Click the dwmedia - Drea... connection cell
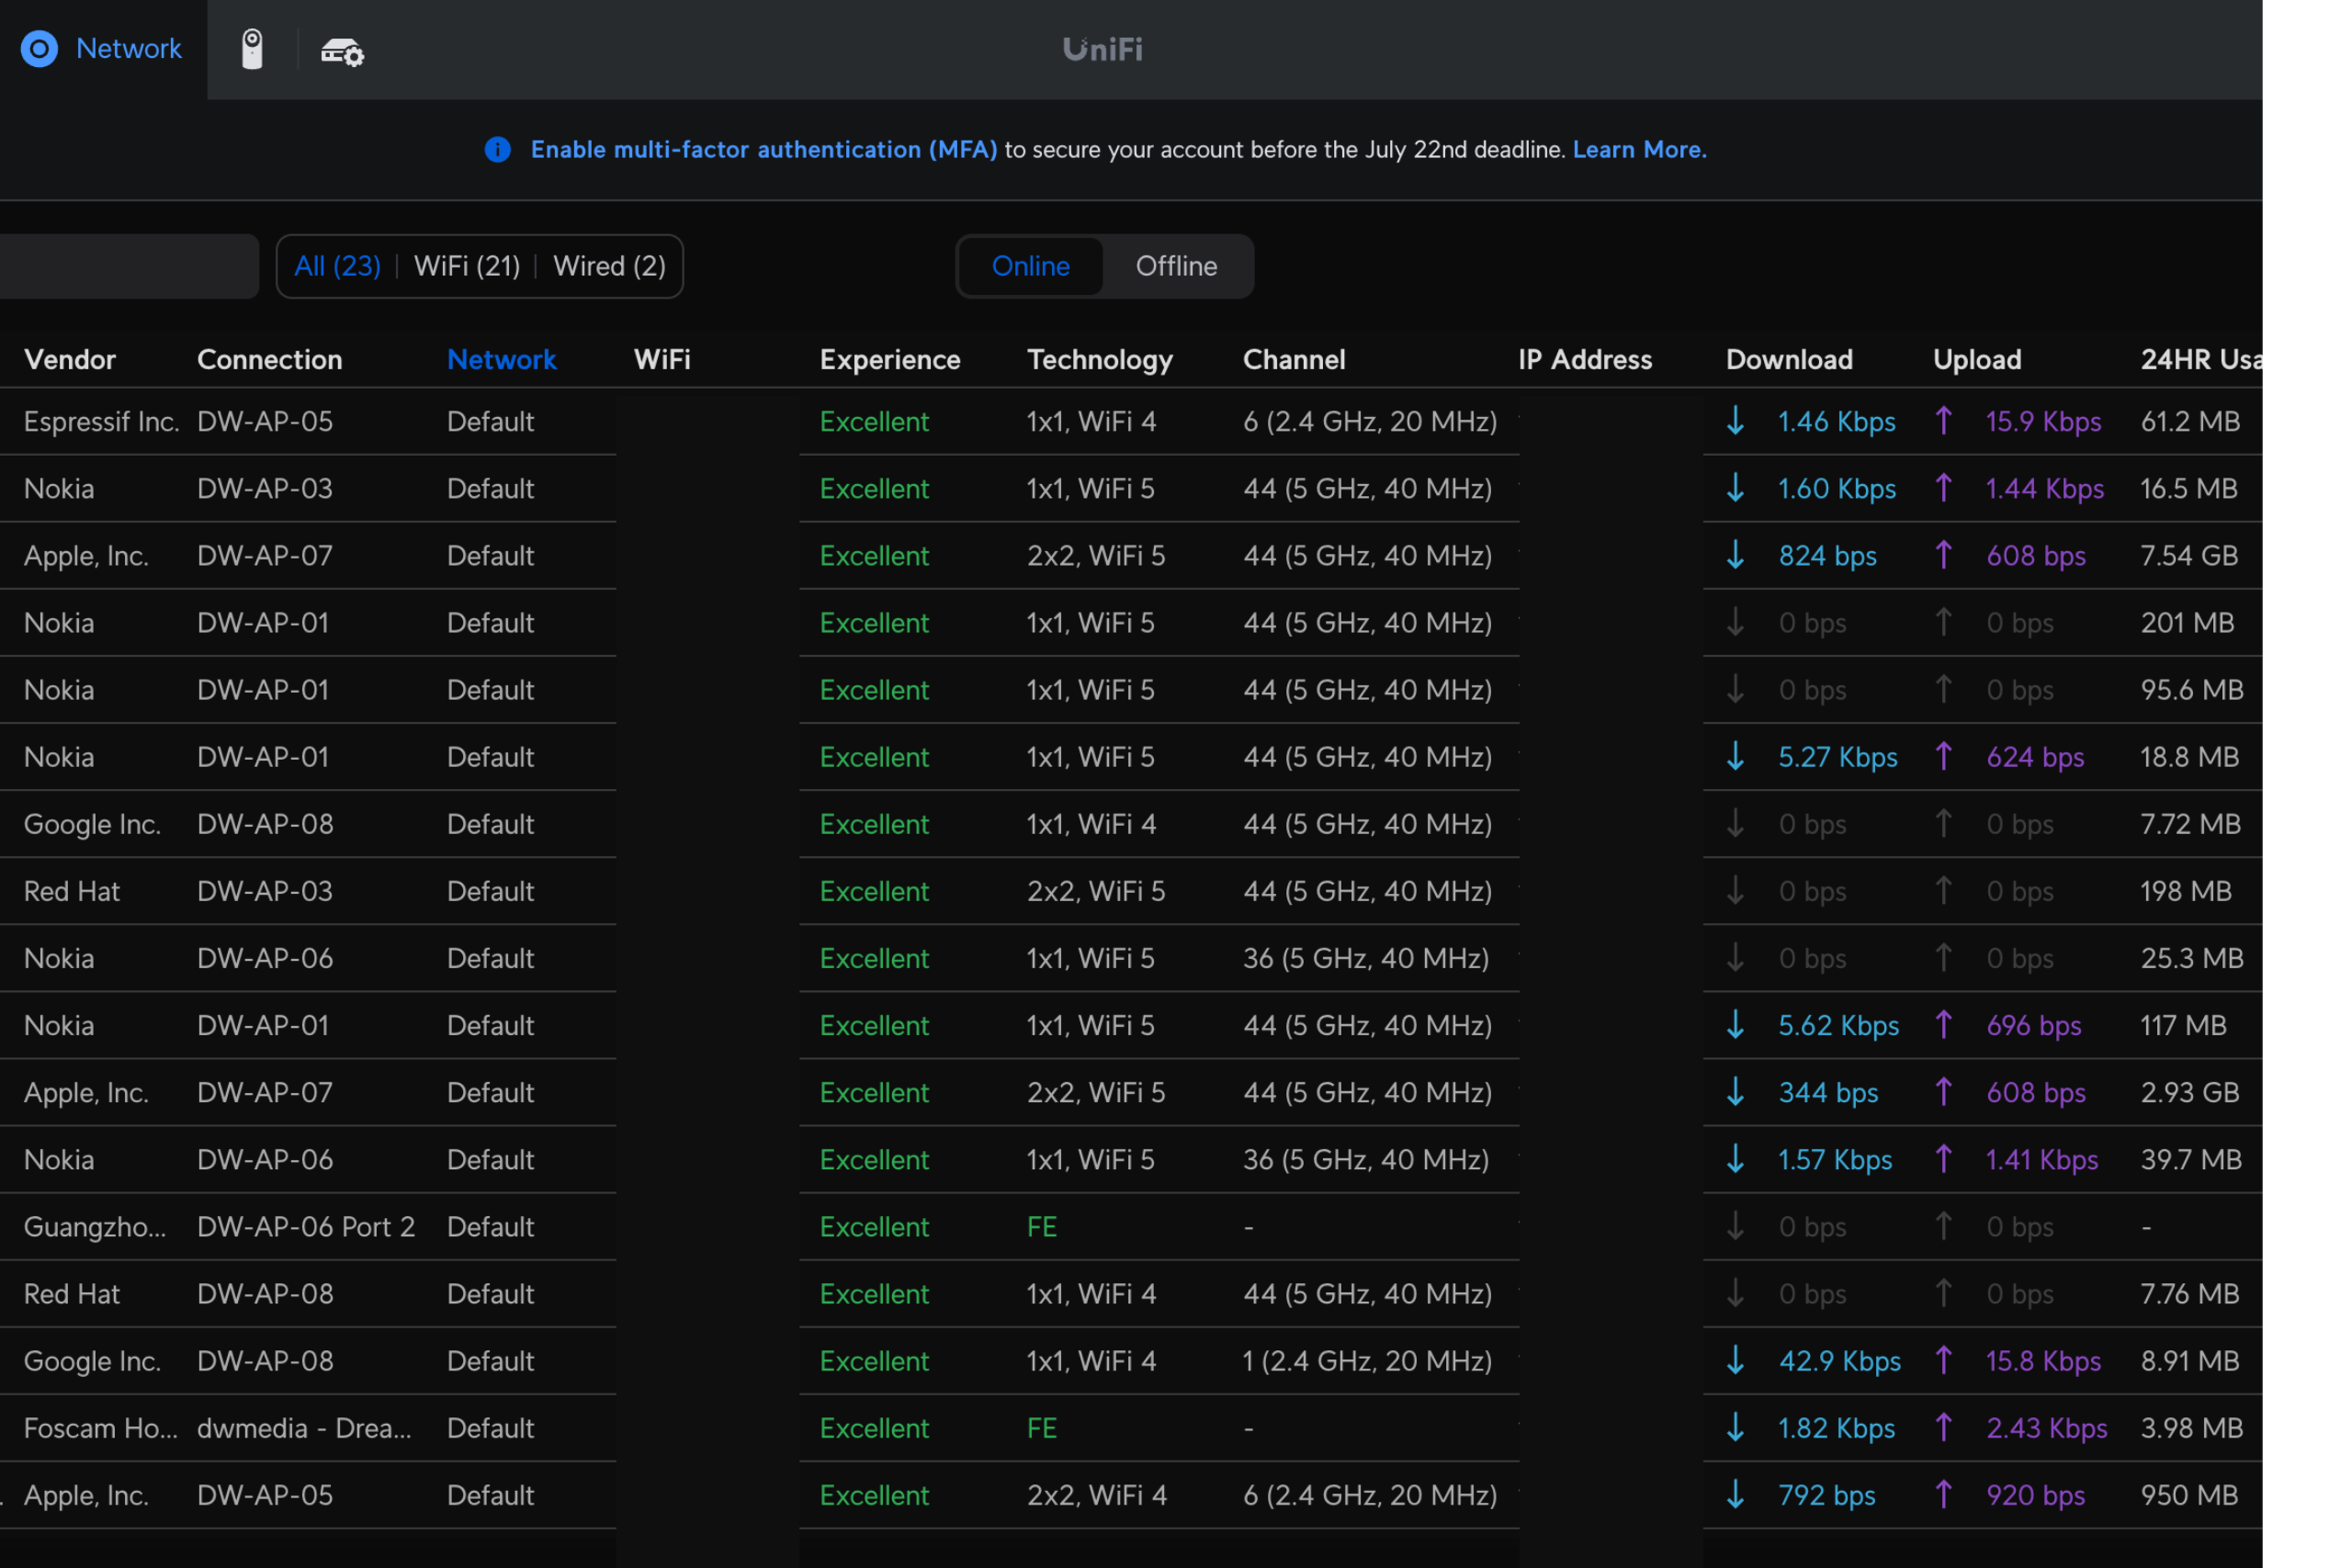 click(x=304, y=1427)
